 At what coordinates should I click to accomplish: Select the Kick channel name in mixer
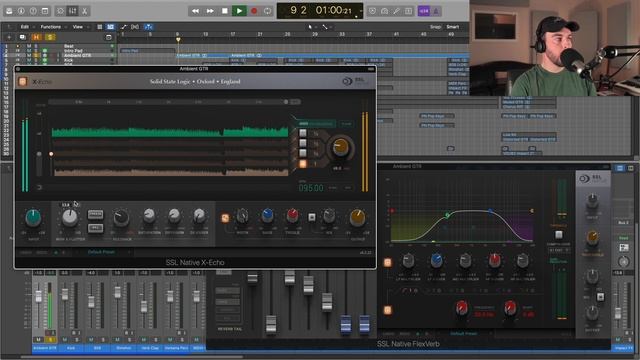pos(71,348)
